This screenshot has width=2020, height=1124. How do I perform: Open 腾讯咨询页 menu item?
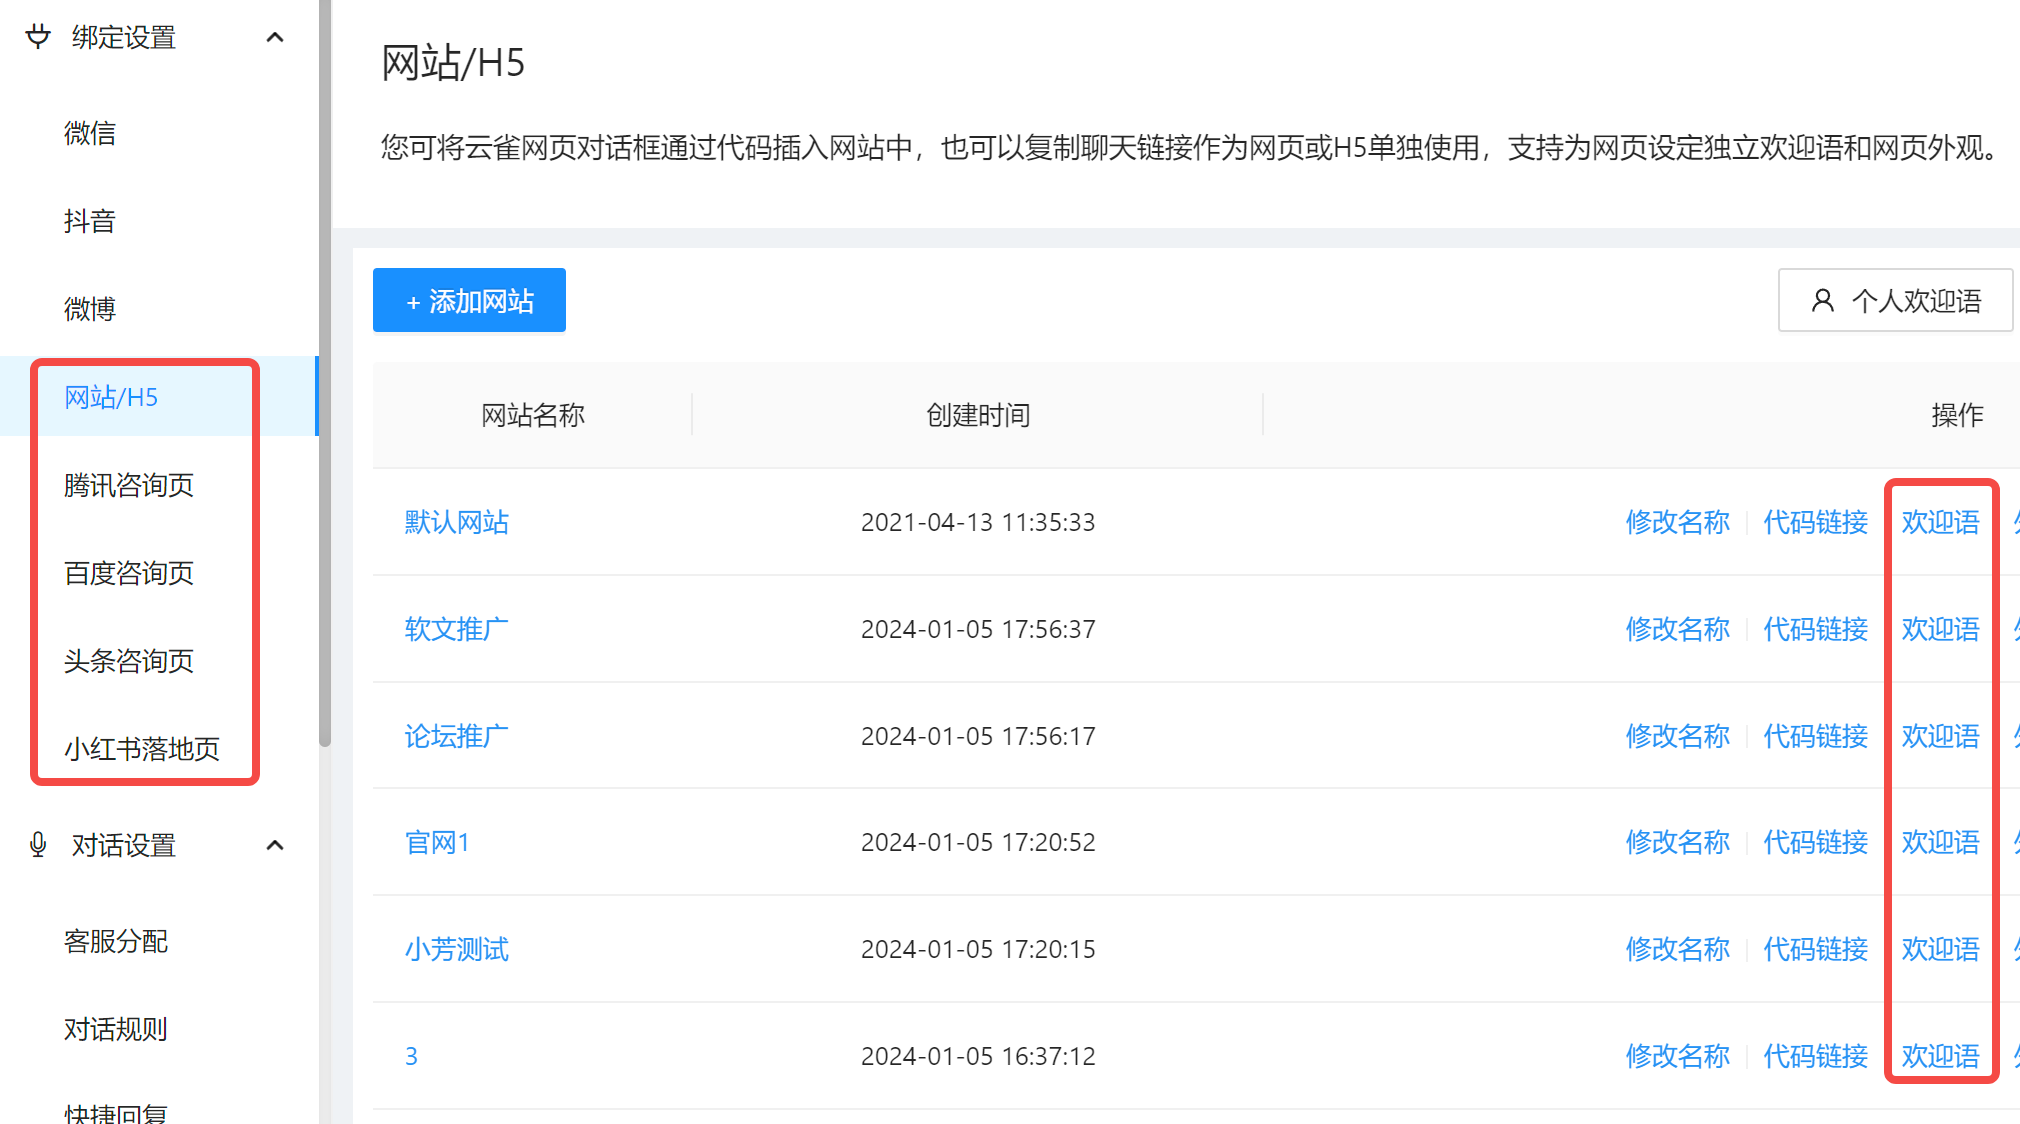pos(129,485)
